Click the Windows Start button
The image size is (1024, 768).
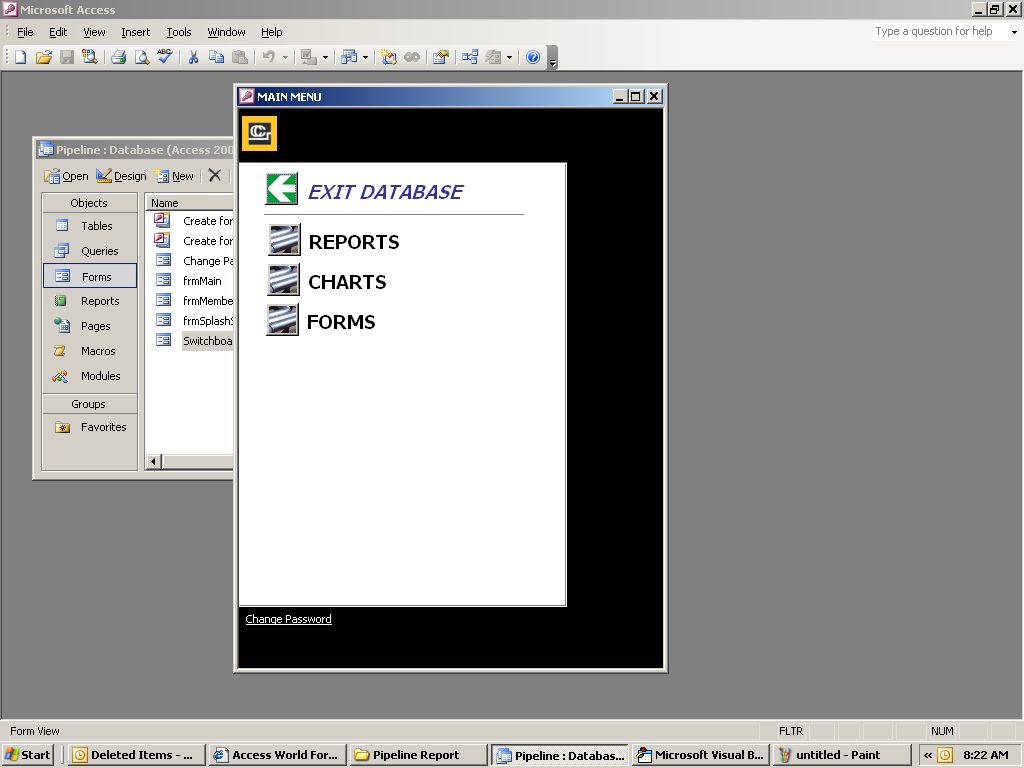[x=28, y=755]
